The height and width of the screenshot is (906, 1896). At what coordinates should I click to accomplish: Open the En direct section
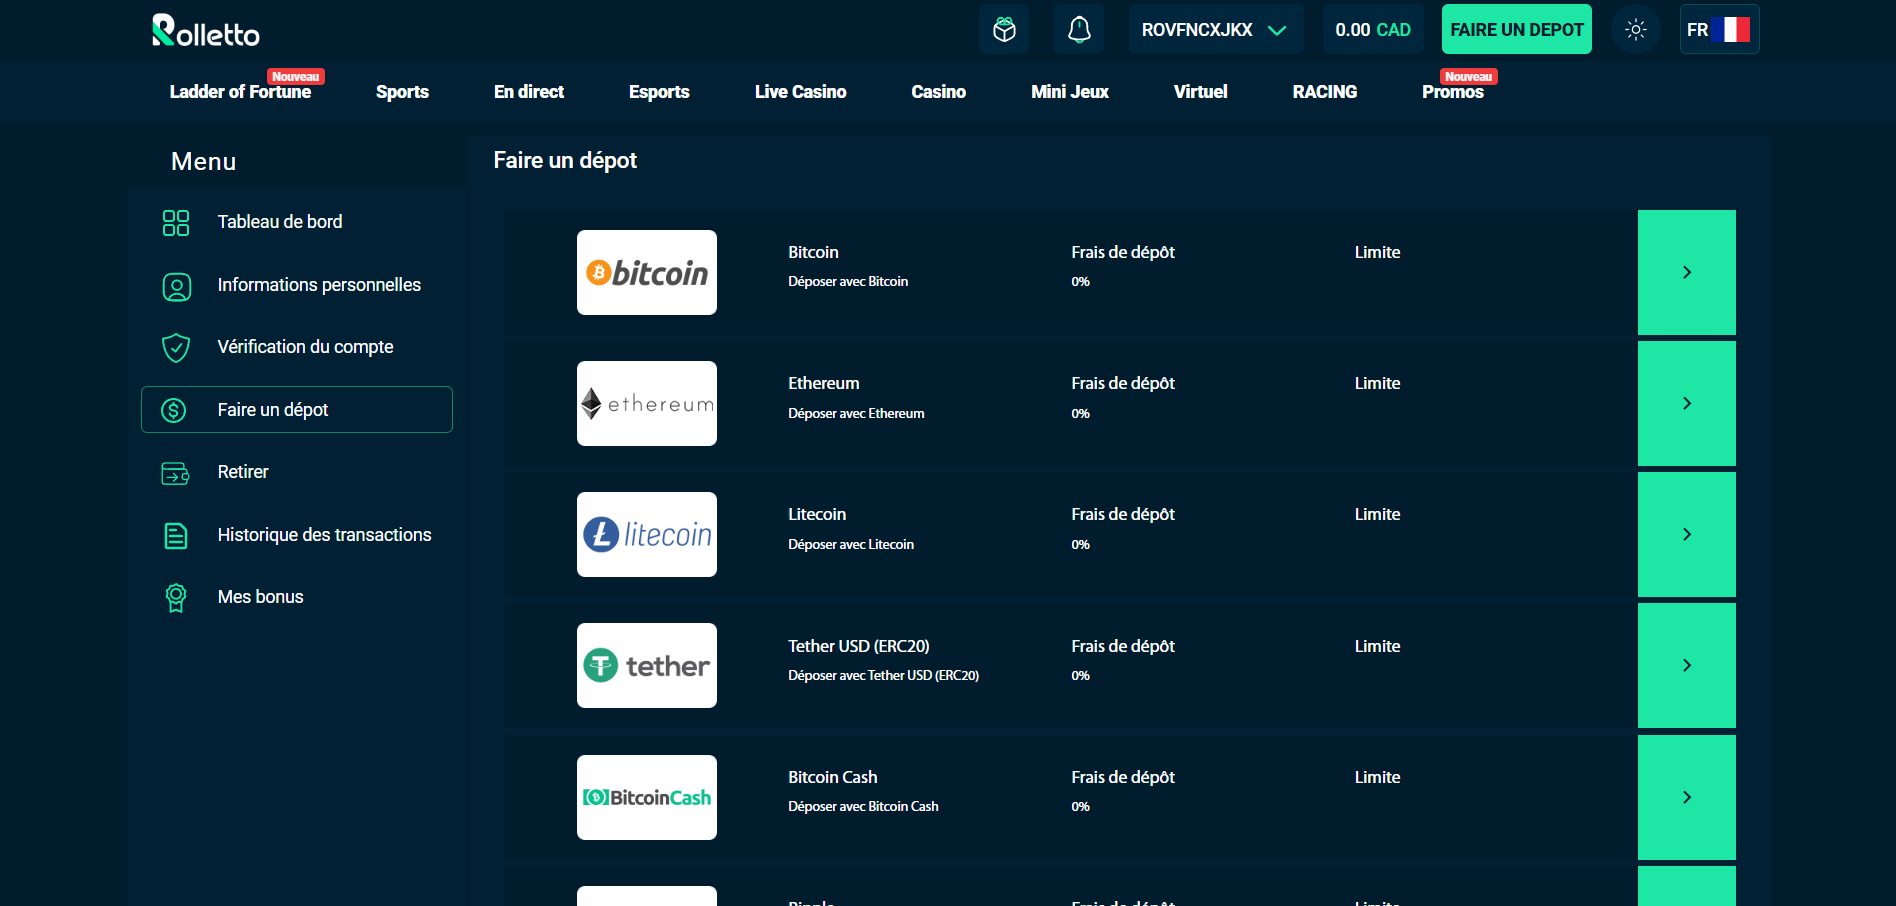[529, 91]
